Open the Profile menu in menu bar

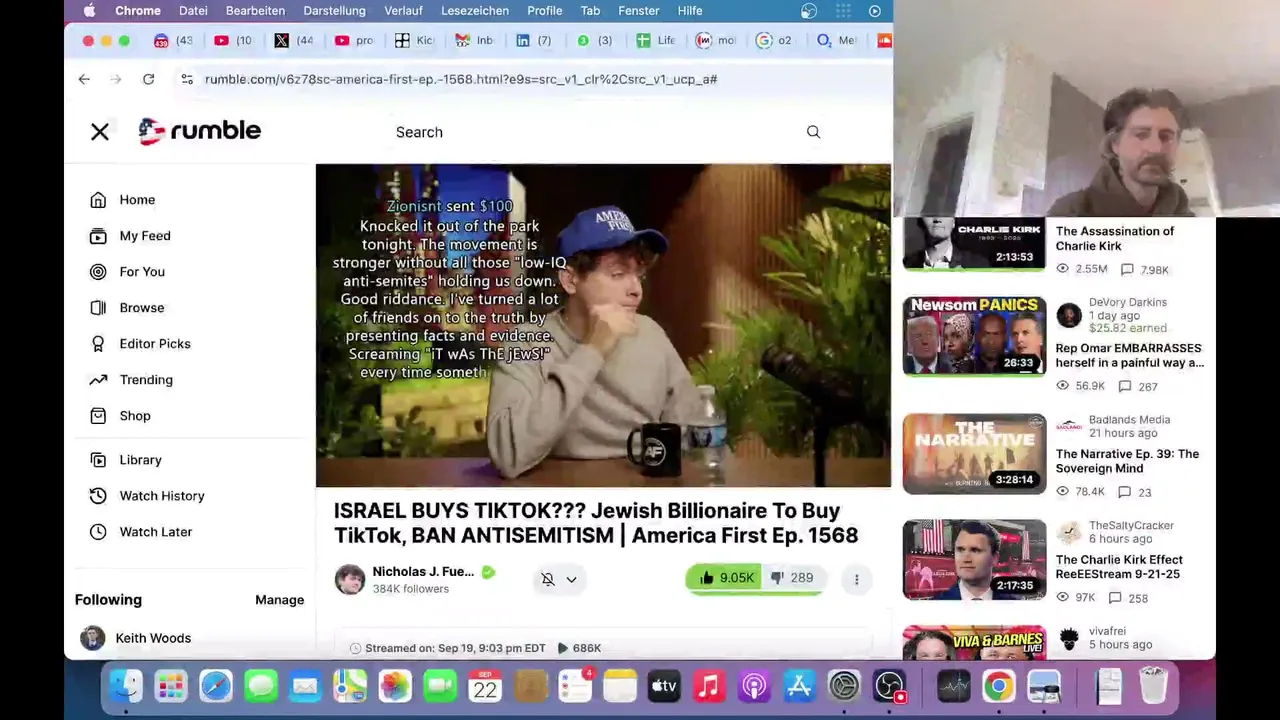(545, 10)
